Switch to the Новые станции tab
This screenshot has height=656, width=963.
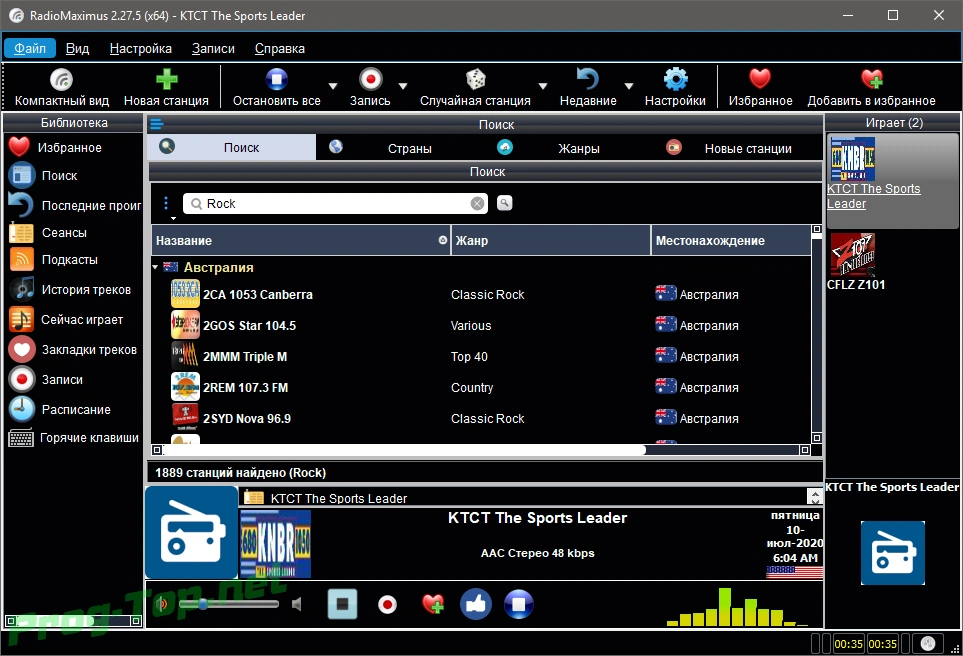coord(737,148)
